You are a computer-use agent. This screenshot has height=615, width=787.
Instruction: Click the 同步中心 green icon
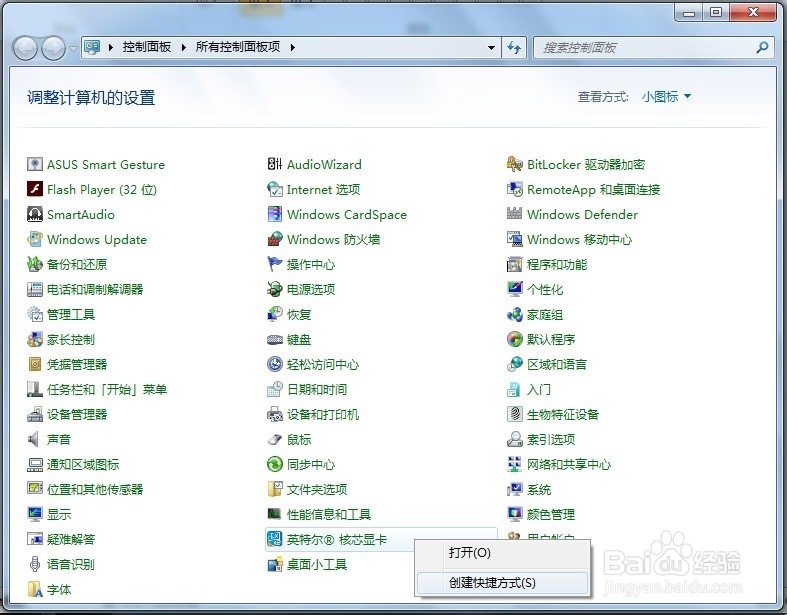click(275, 464)
